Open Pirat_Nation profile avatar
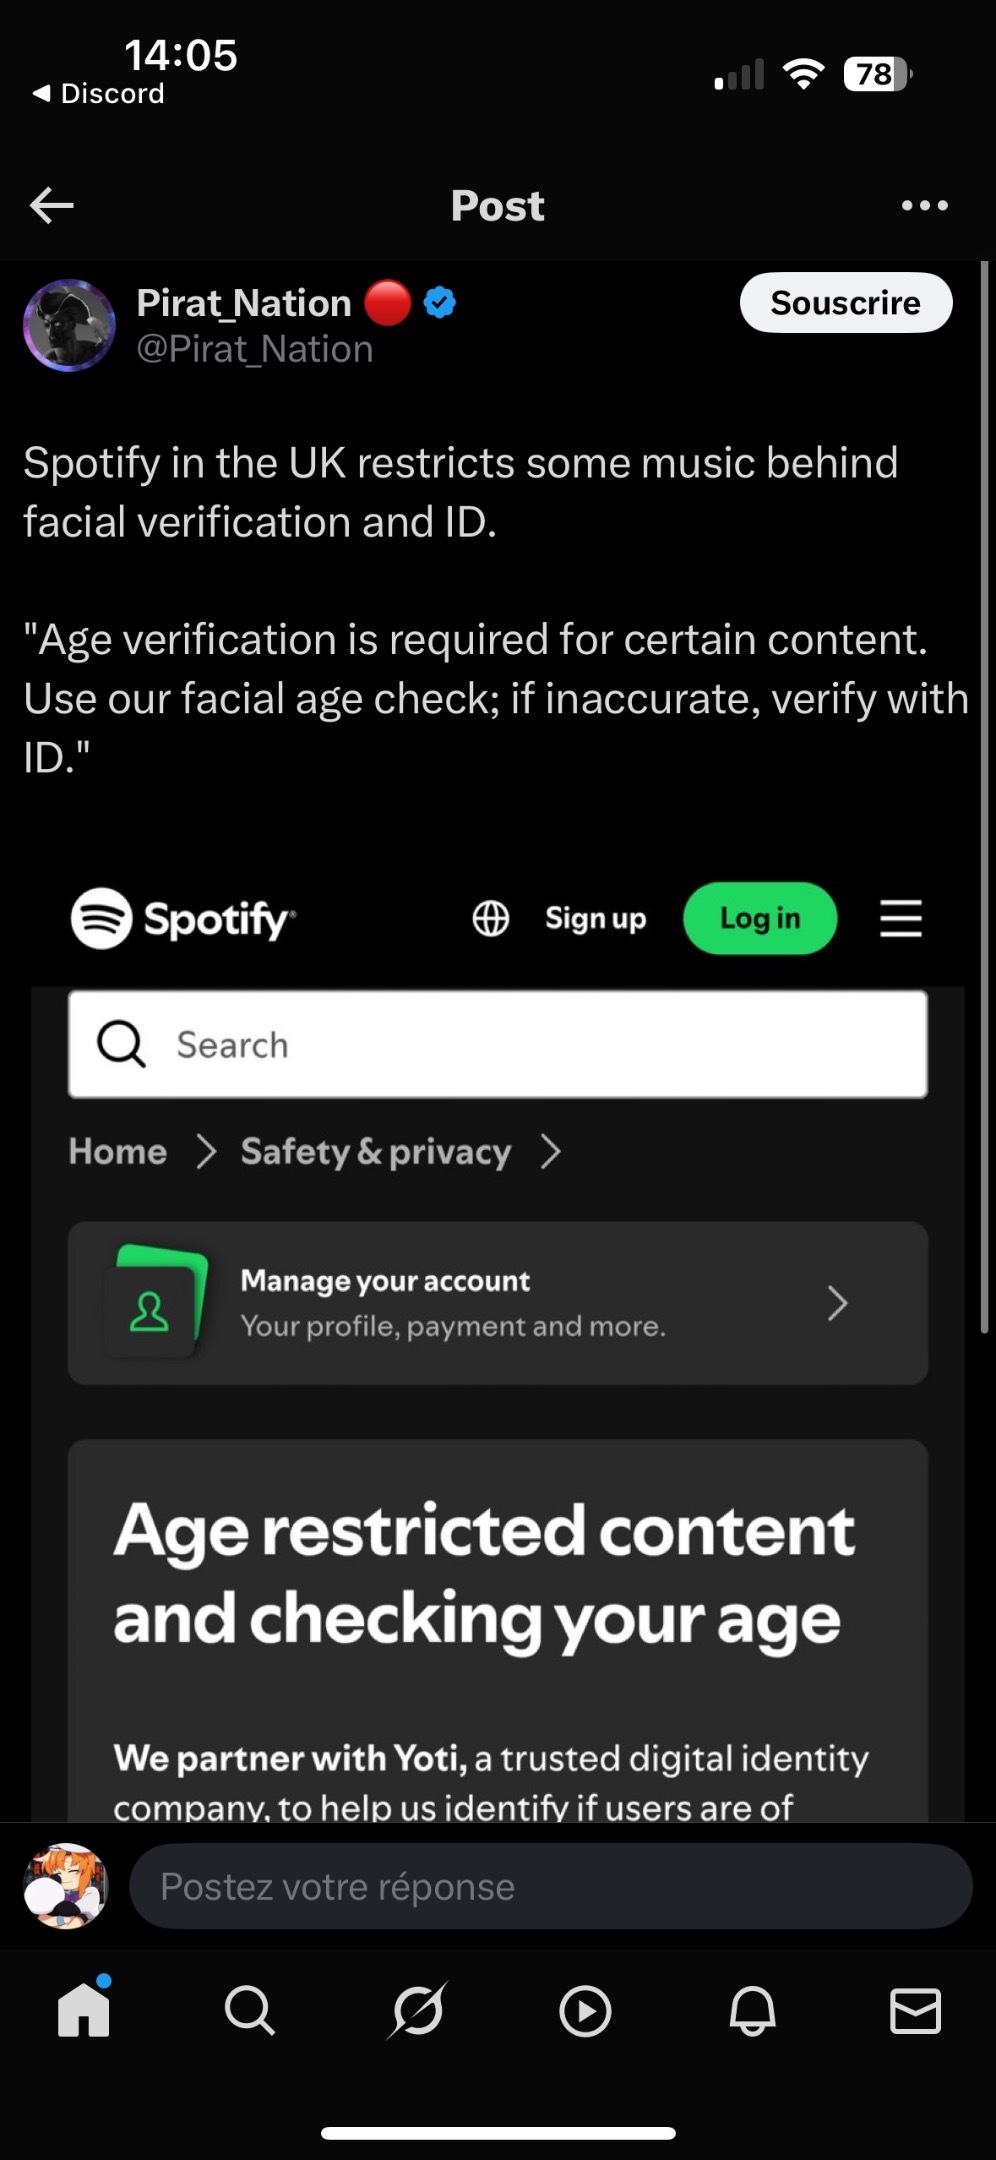 pos(69,326)
